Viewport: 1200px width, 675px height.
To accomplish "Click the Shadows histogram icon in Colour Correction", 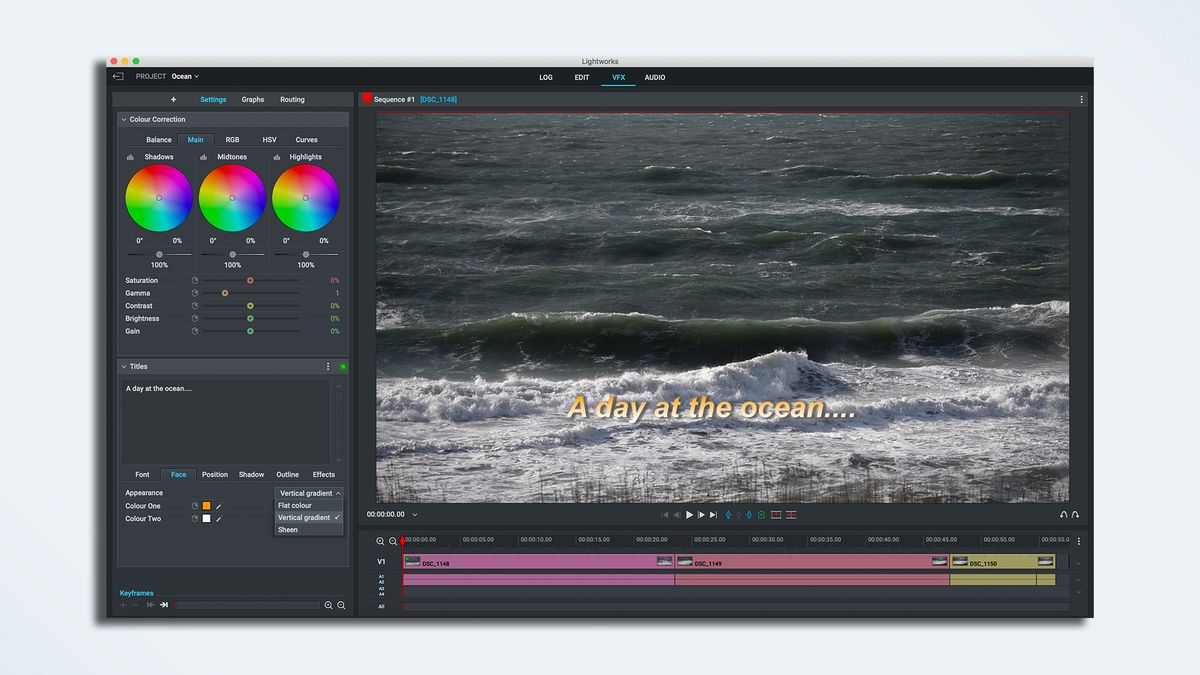I will click(x=131, y=157).
